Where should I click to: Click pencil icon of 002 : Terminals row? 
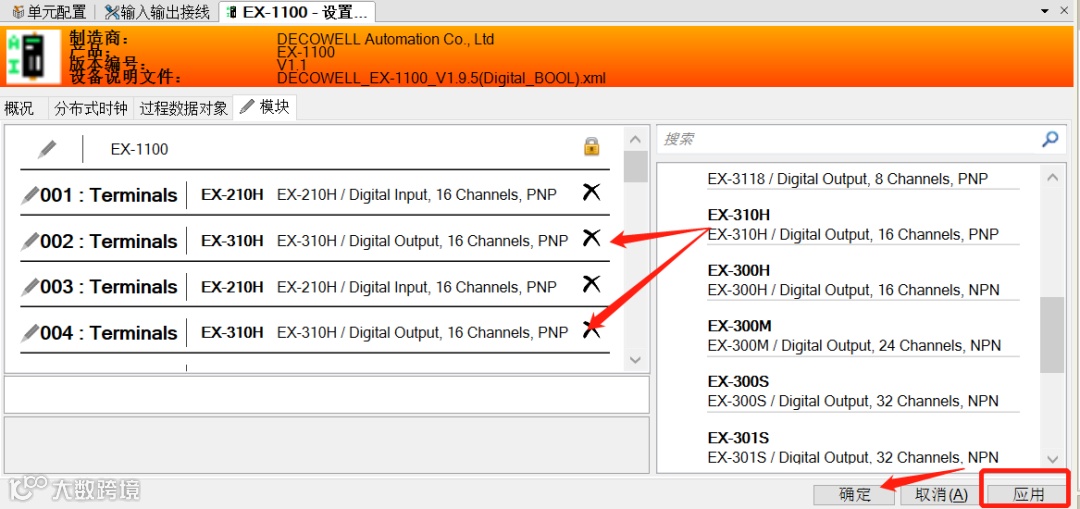[x=30, y=242]
